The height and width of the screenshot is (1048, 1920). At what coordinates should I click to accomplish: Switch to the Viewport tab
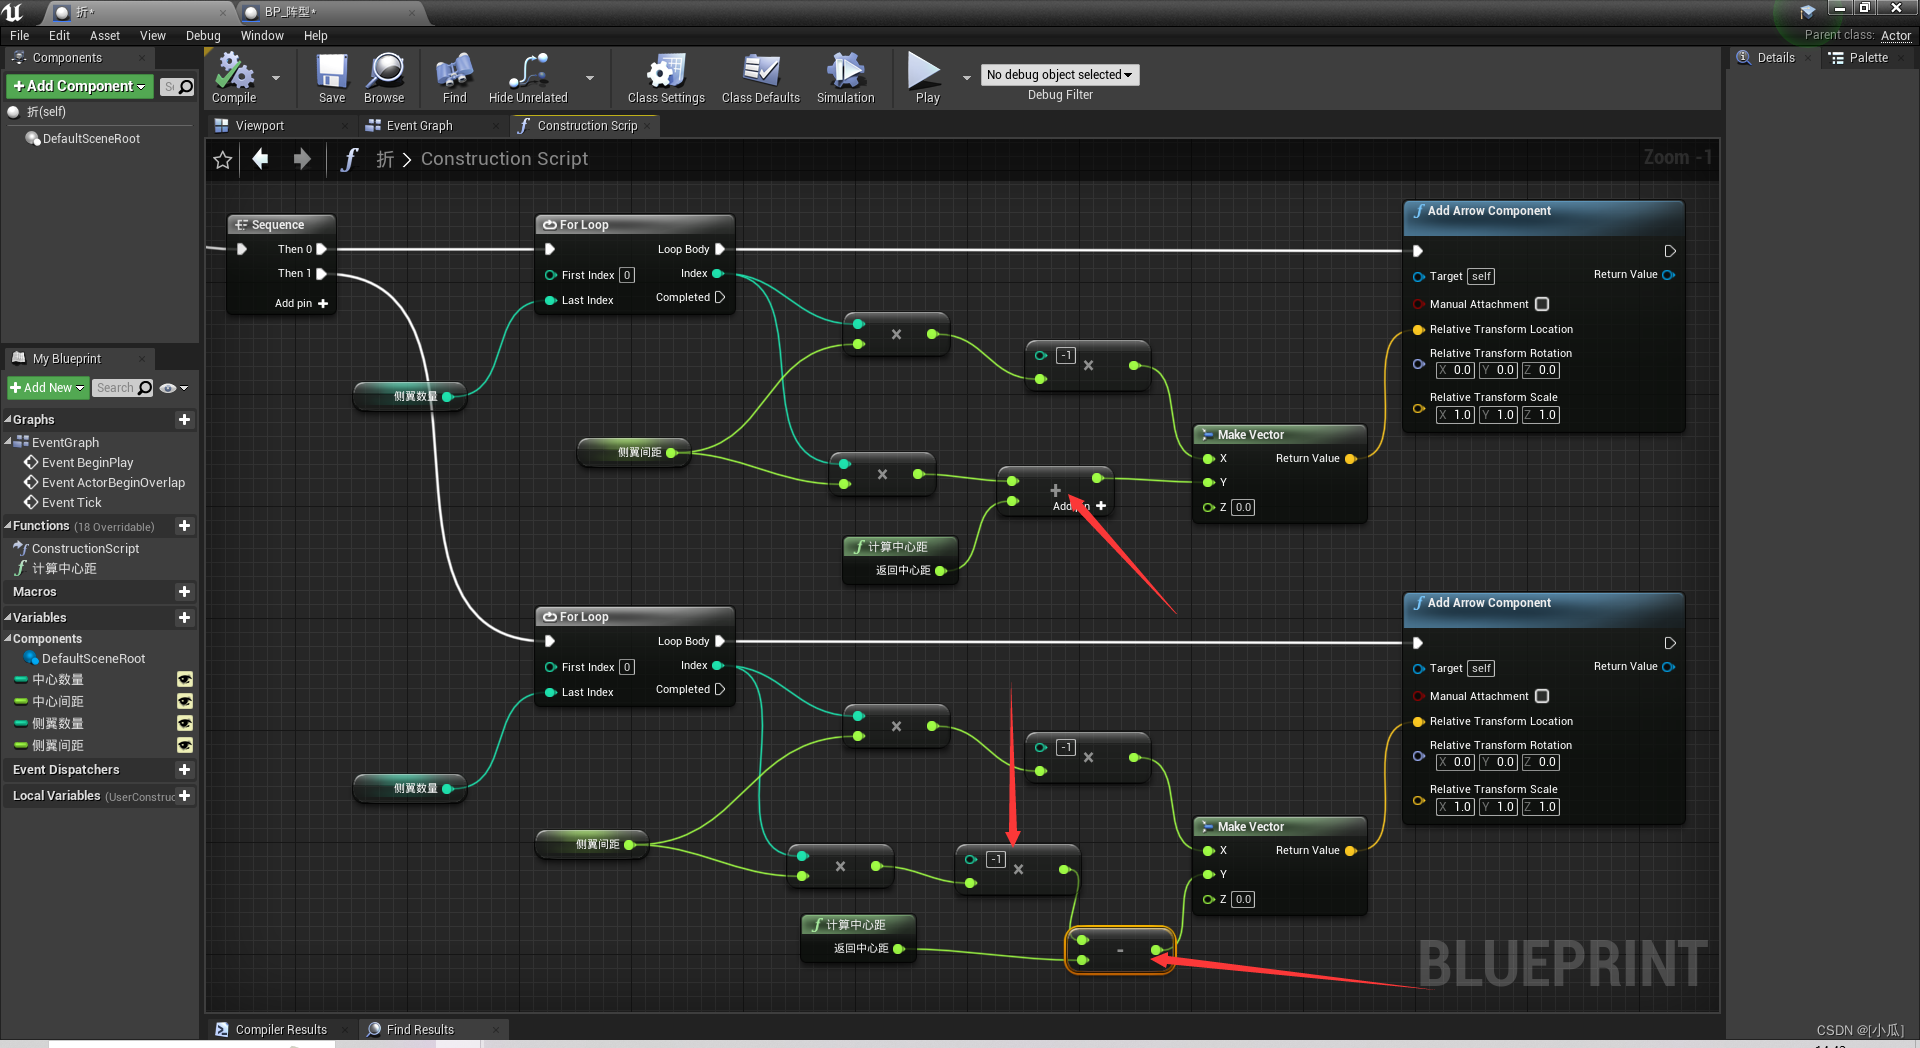[260, 126]
